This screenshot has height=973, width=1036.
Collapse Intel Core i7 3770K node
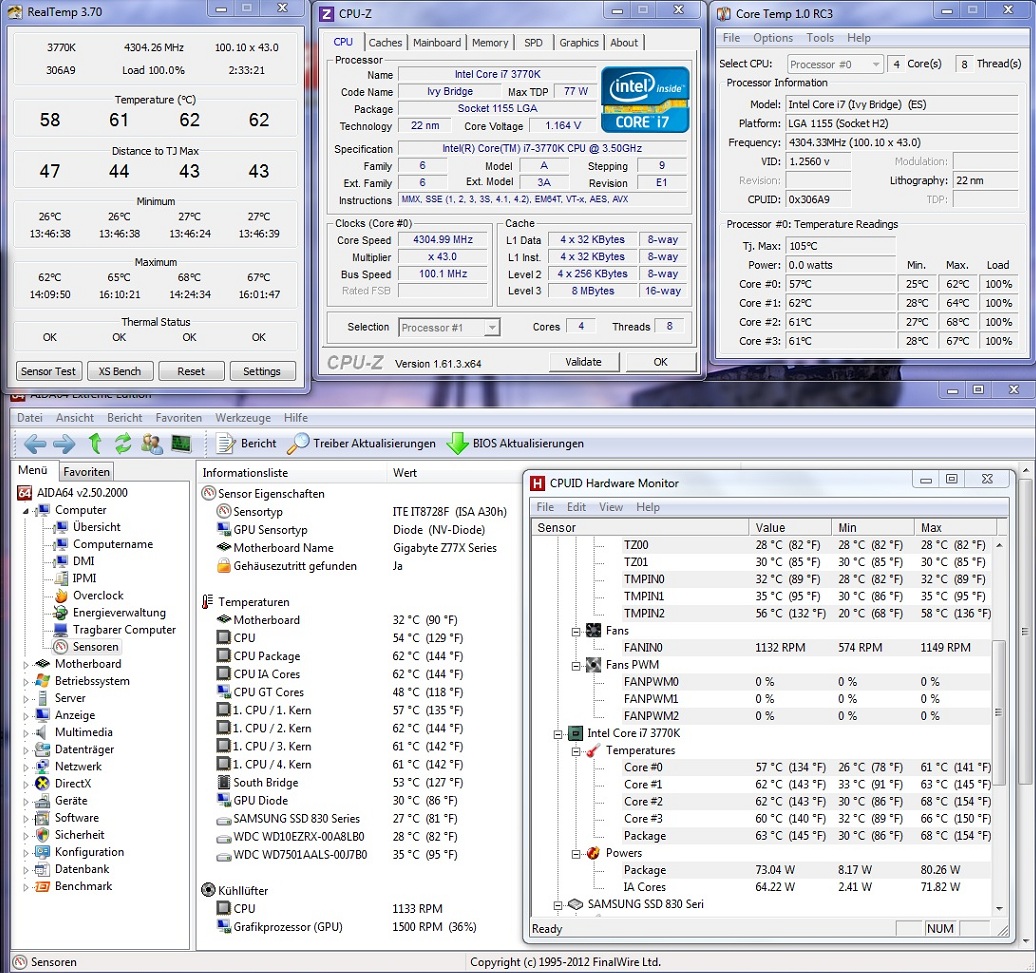pos(558,735)
